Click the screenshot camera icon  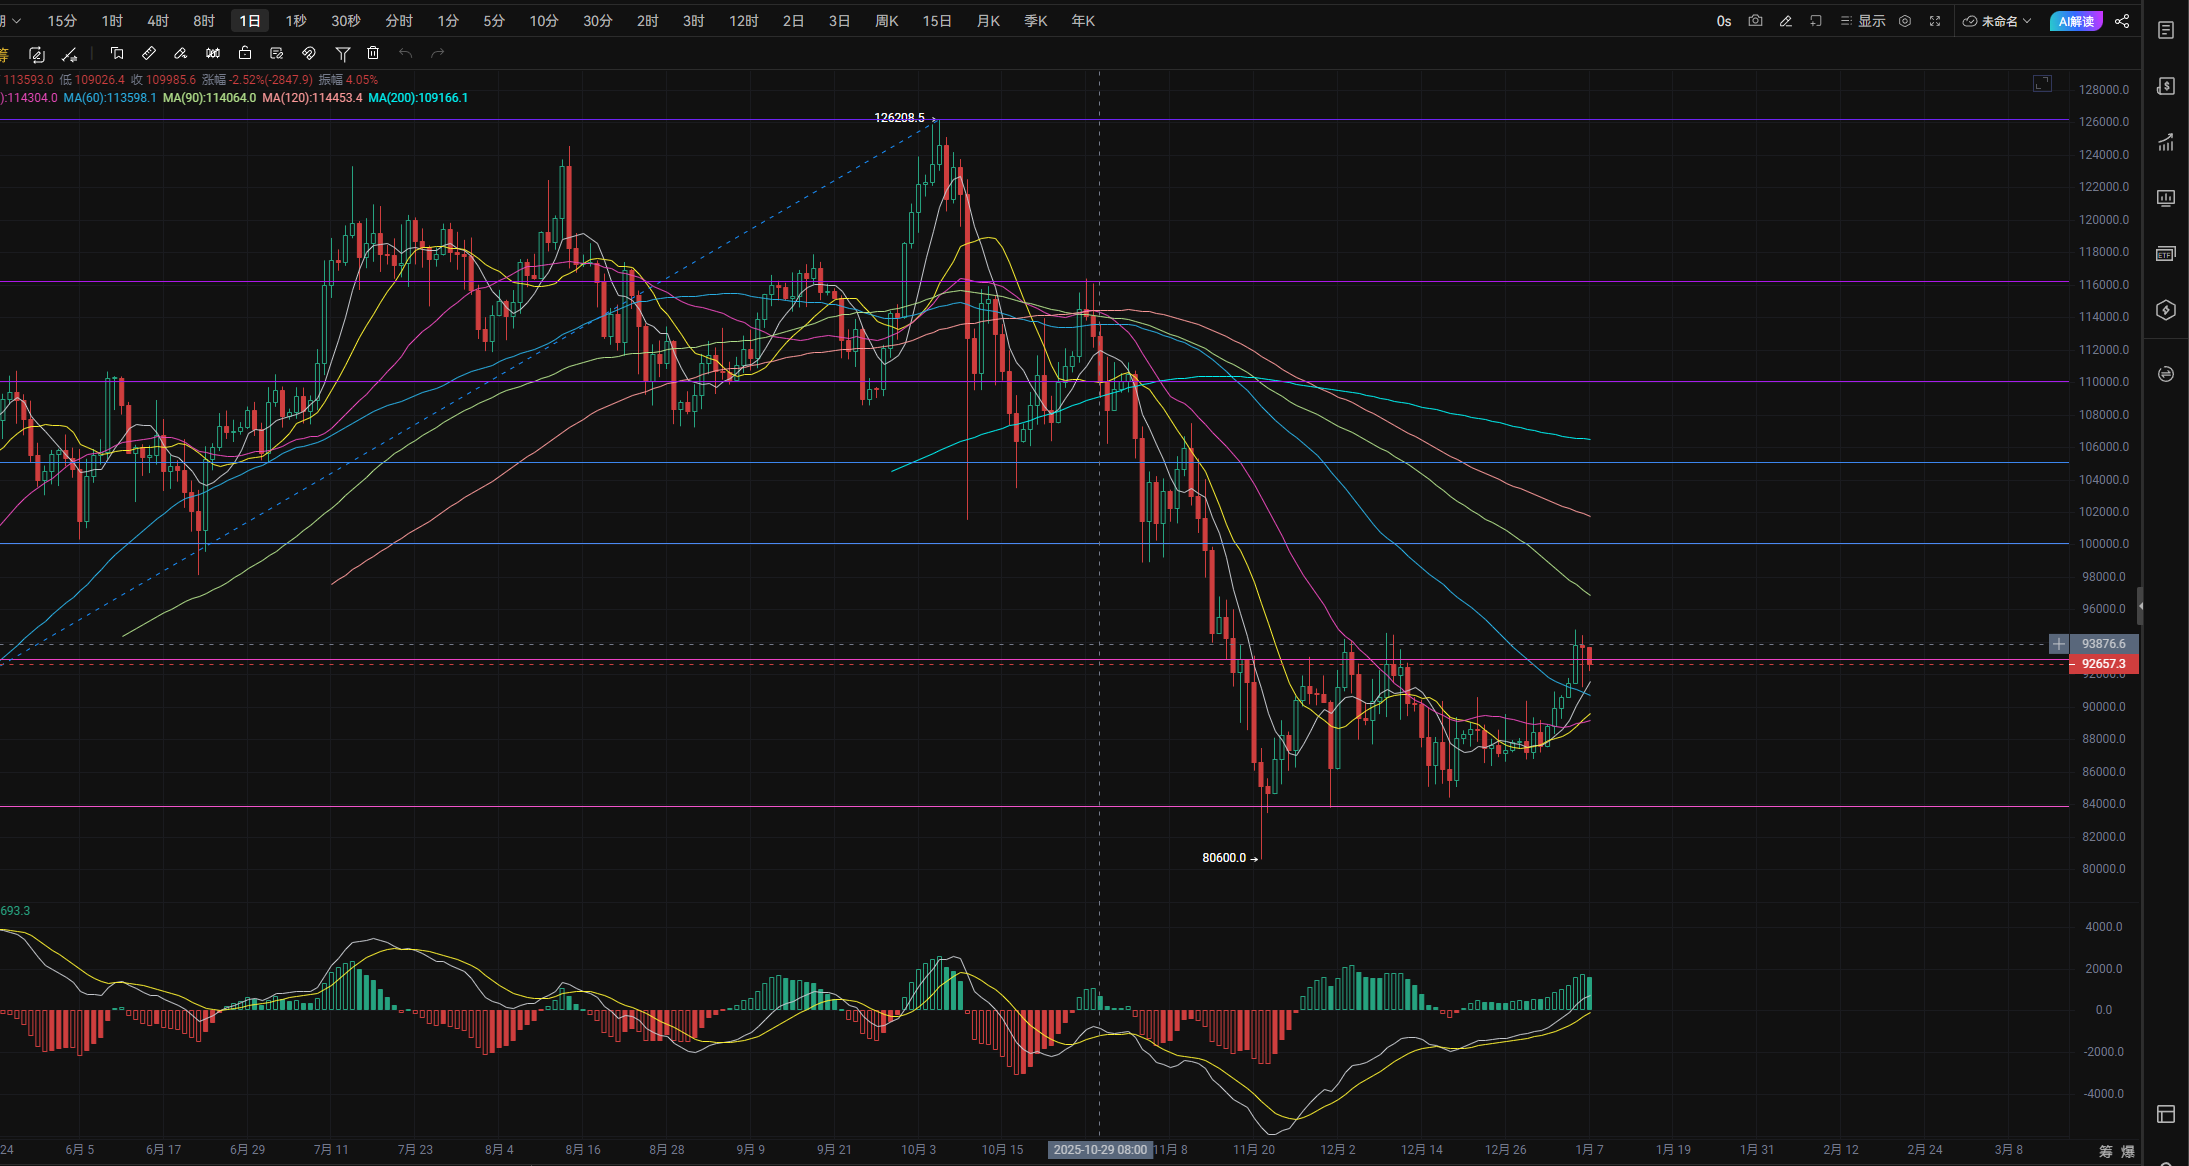point(1755,21)
